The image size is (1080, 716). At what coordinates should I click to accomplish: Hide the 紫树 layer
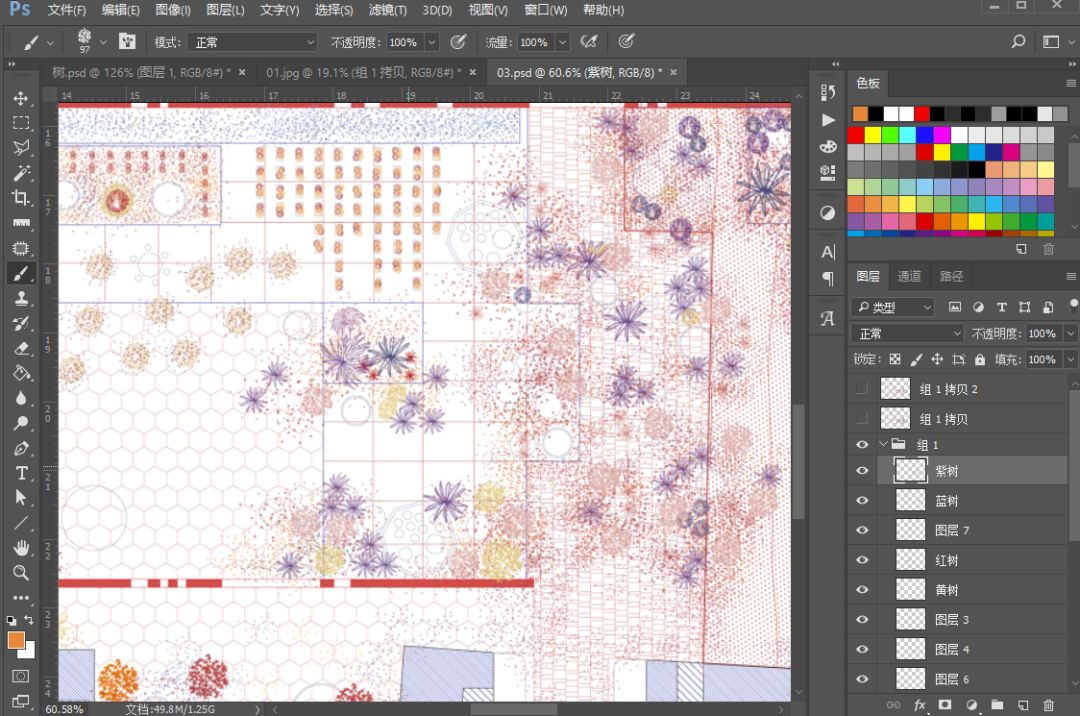862,471
